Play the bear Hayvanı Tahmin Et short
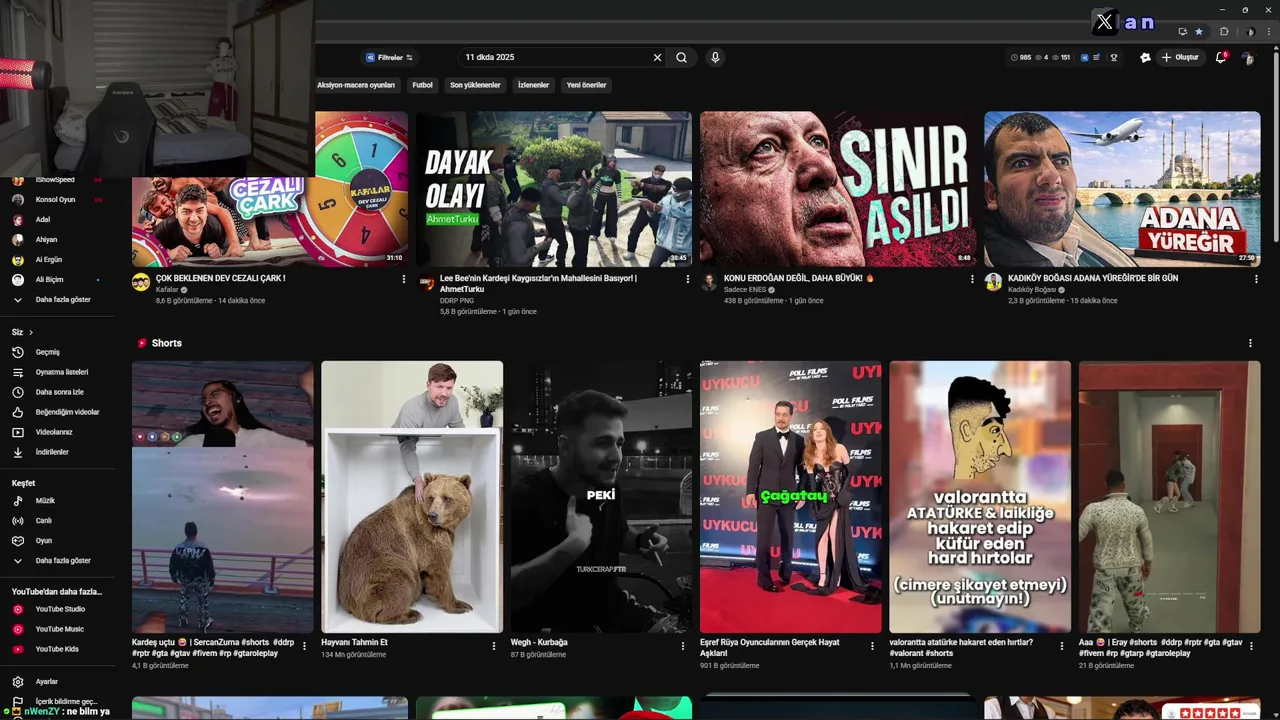The image size is (1280, 720). (x=412, y=497)
